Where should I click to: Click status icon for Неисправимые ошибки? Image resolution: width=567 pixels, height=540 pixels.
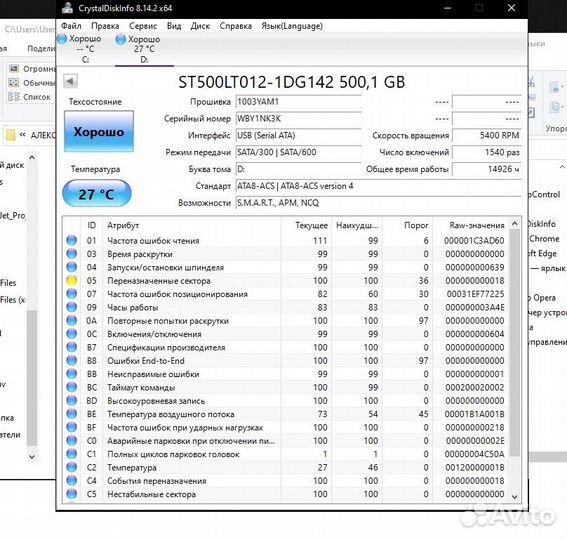[x=72, y=374]
